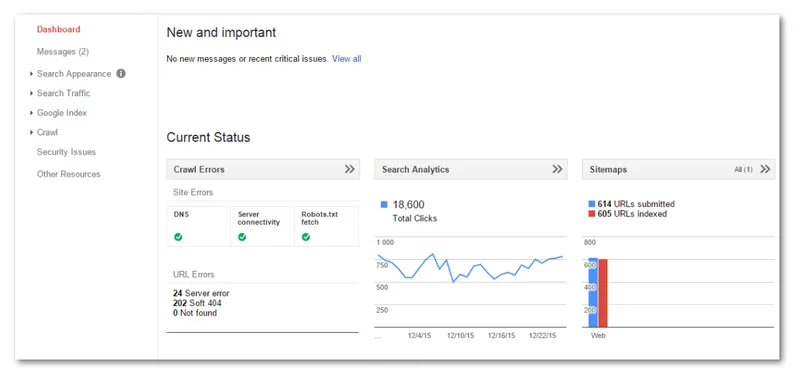Open the Dashboard page in sidebar
The image size is (800, 374).
pos(58,30)
